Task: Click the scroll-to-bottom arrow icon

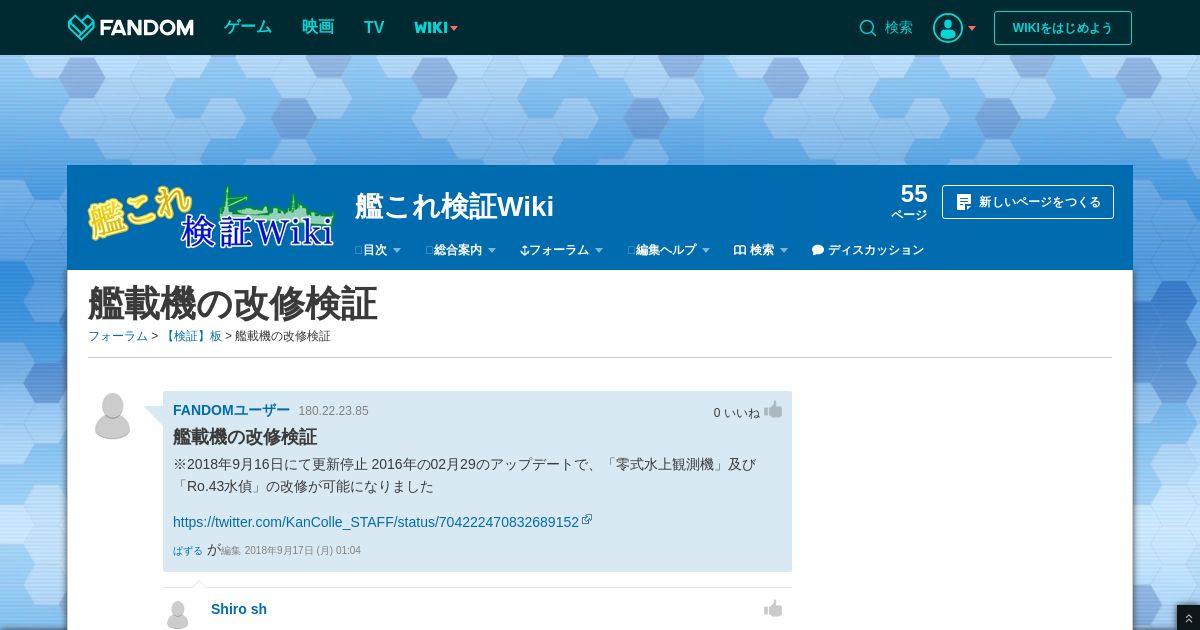Action: click(1188, 618)
